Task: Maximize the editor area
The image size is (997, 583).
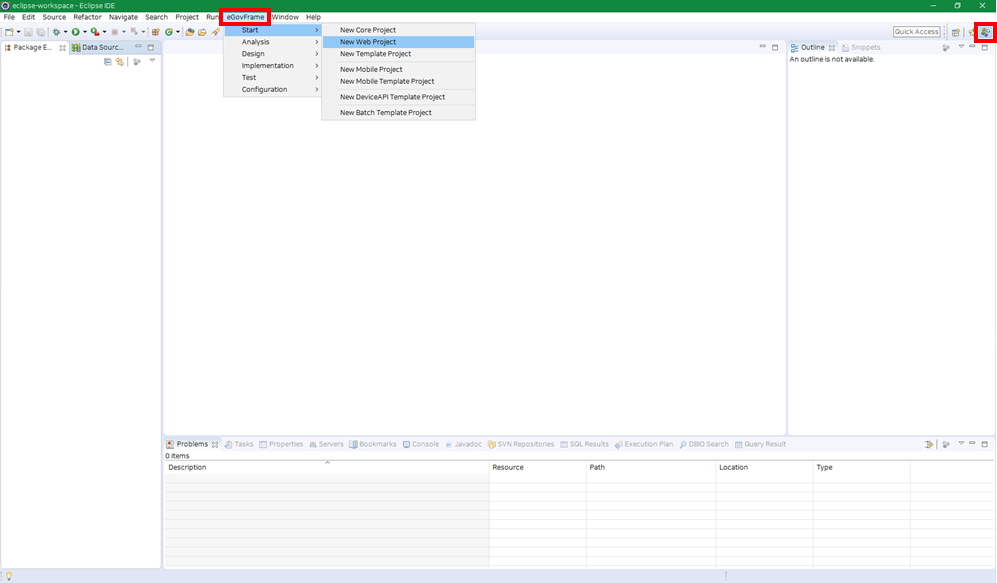Action: 775,47
